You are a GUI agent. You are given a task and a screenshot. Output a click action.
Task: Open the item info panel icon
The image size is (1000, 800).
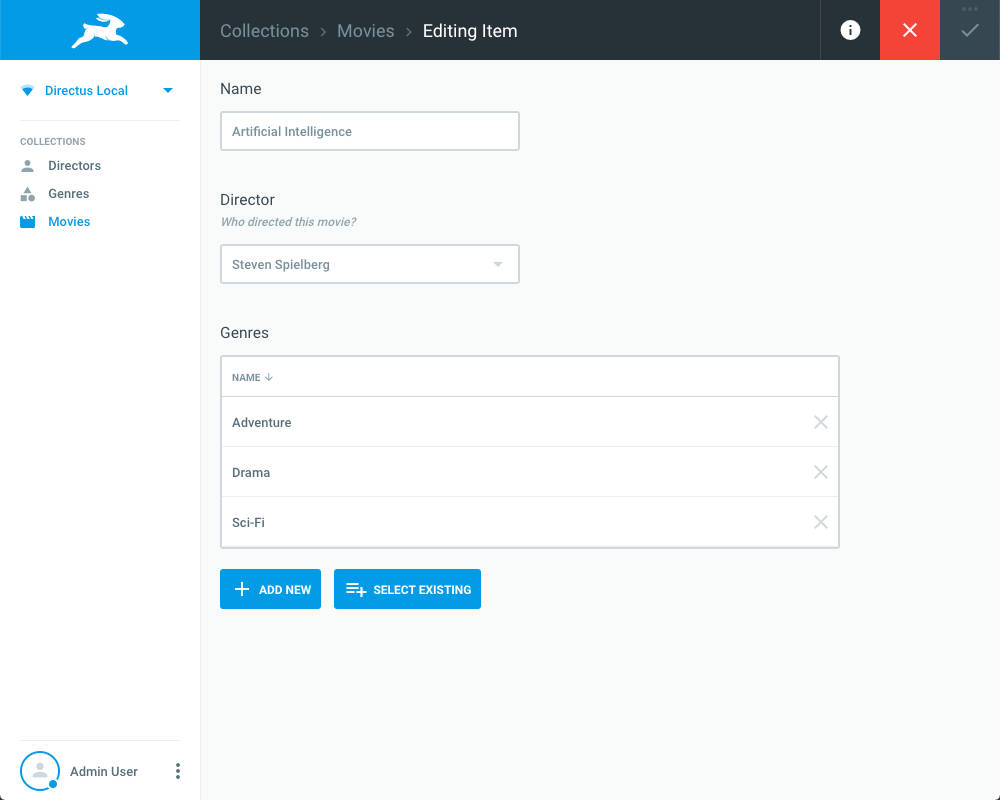850,30
